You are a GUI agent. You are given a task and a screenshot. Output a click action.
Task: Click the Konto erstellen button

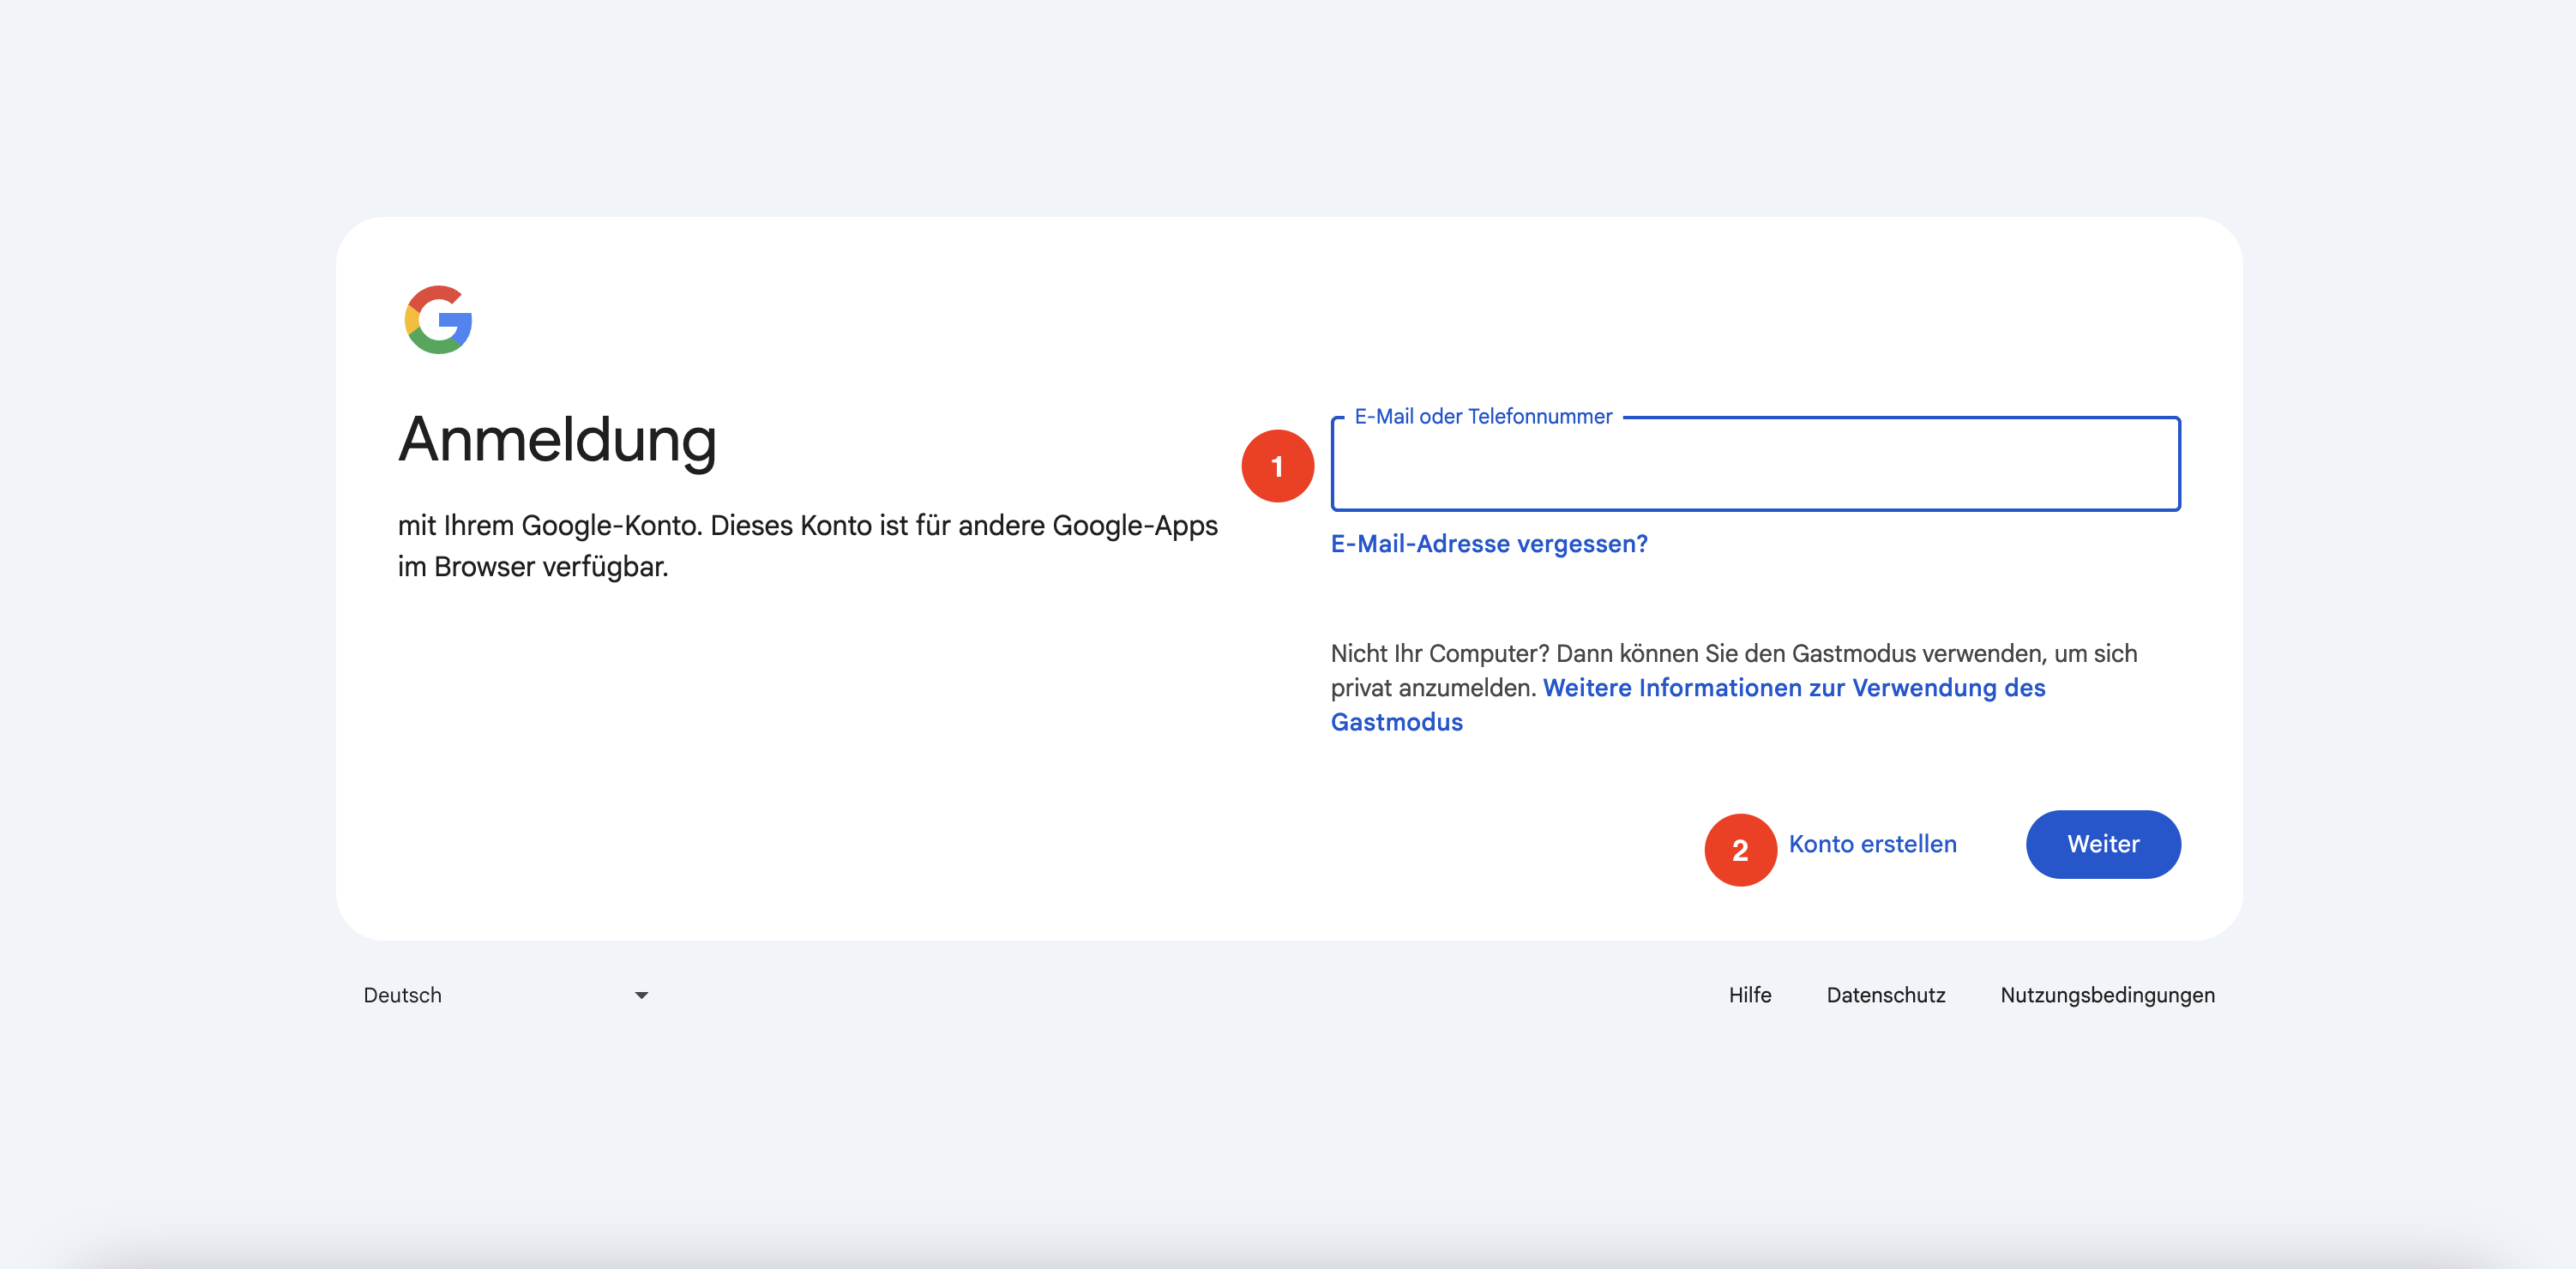point(1872,844)
